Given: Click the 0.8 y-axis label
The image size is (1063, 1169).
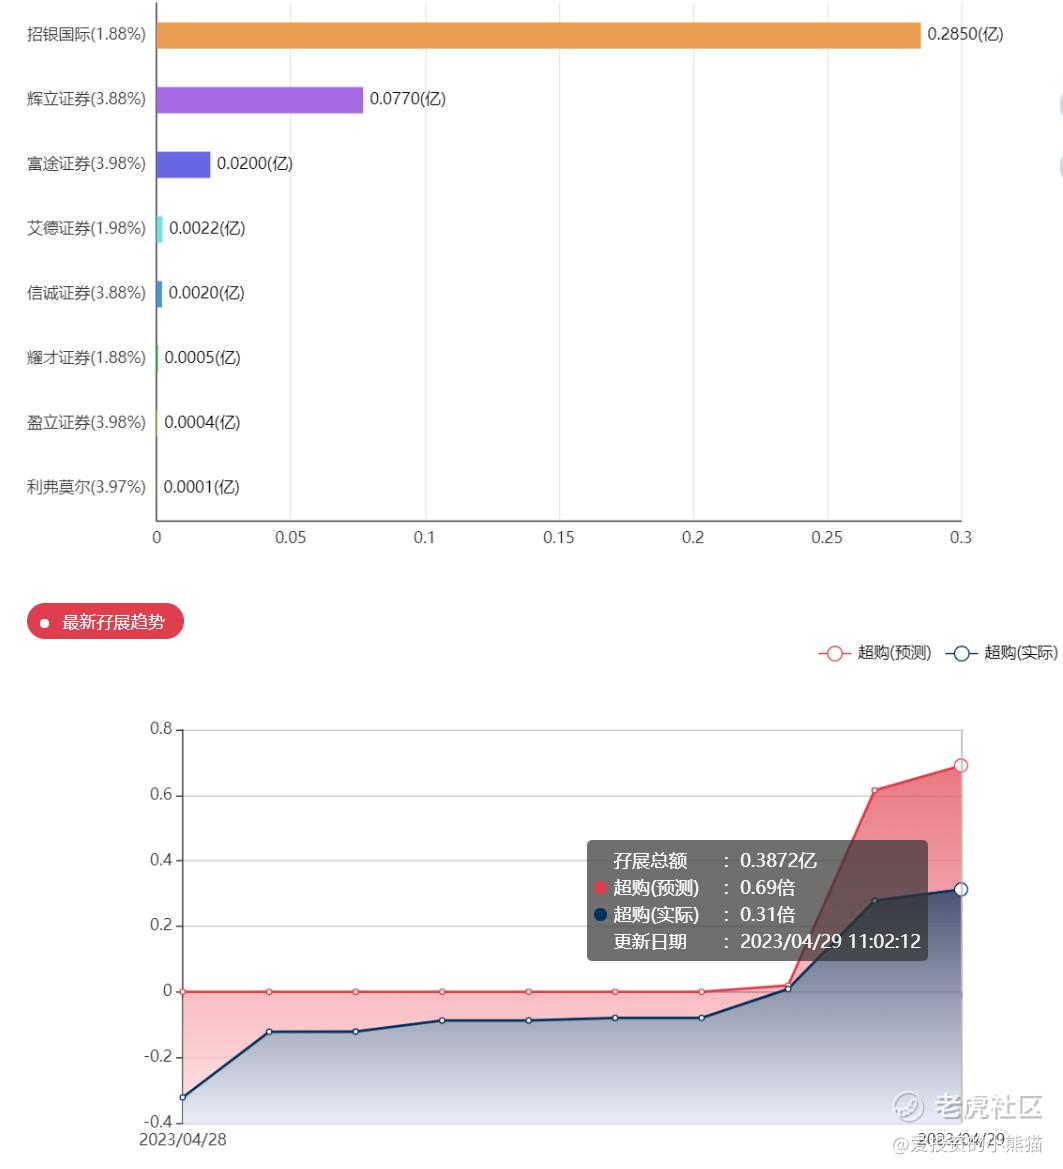Looking at the screenshot, I should [x=161, y=728].
